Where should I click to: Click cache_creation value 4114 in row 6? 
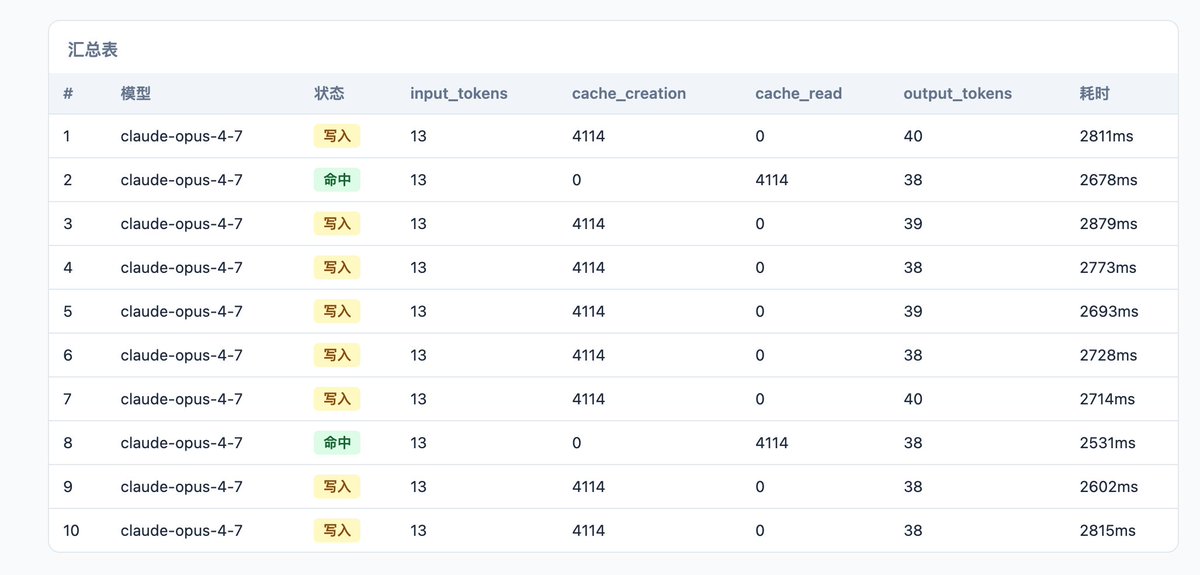(588, 355)
